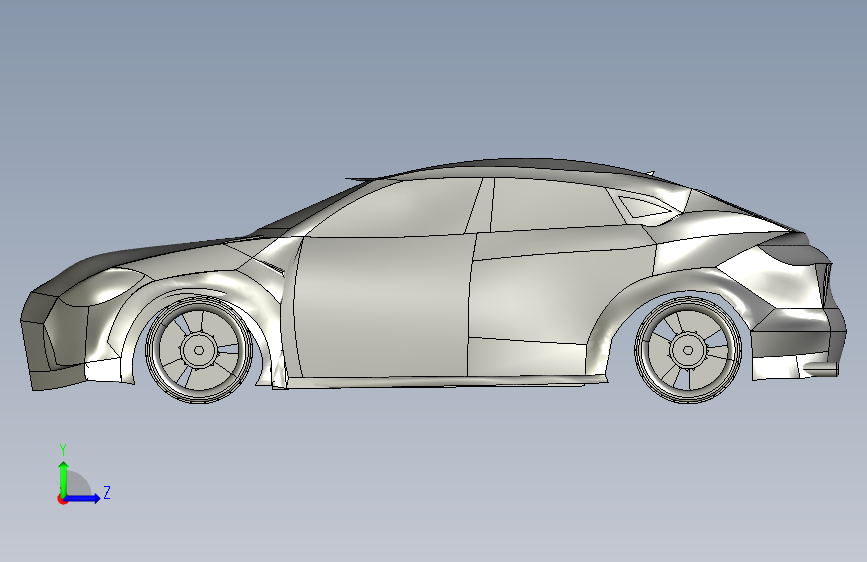
Task: Select the front door panel face
Action: (382, 307)
